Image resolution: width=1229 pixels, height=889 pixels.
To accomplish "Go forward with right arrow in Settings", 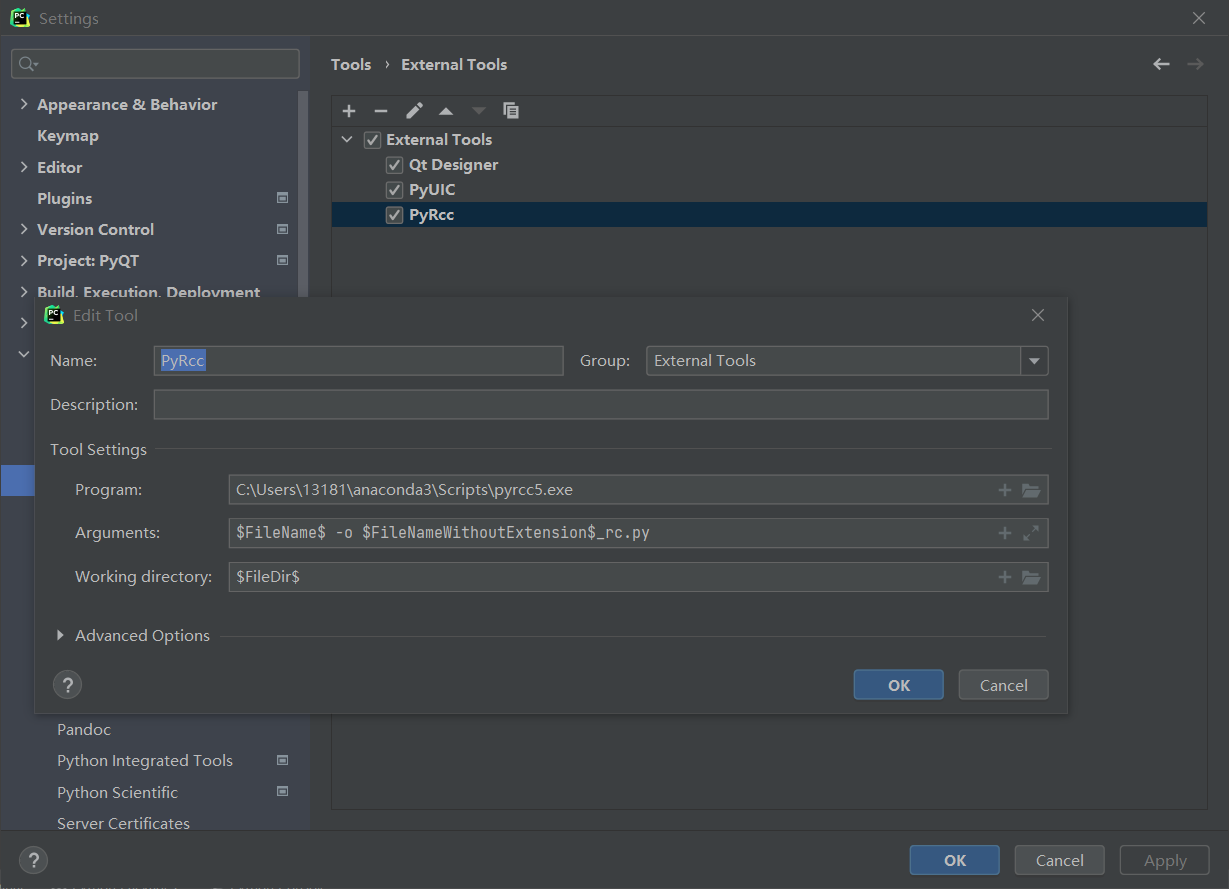I will (1195, 64).
